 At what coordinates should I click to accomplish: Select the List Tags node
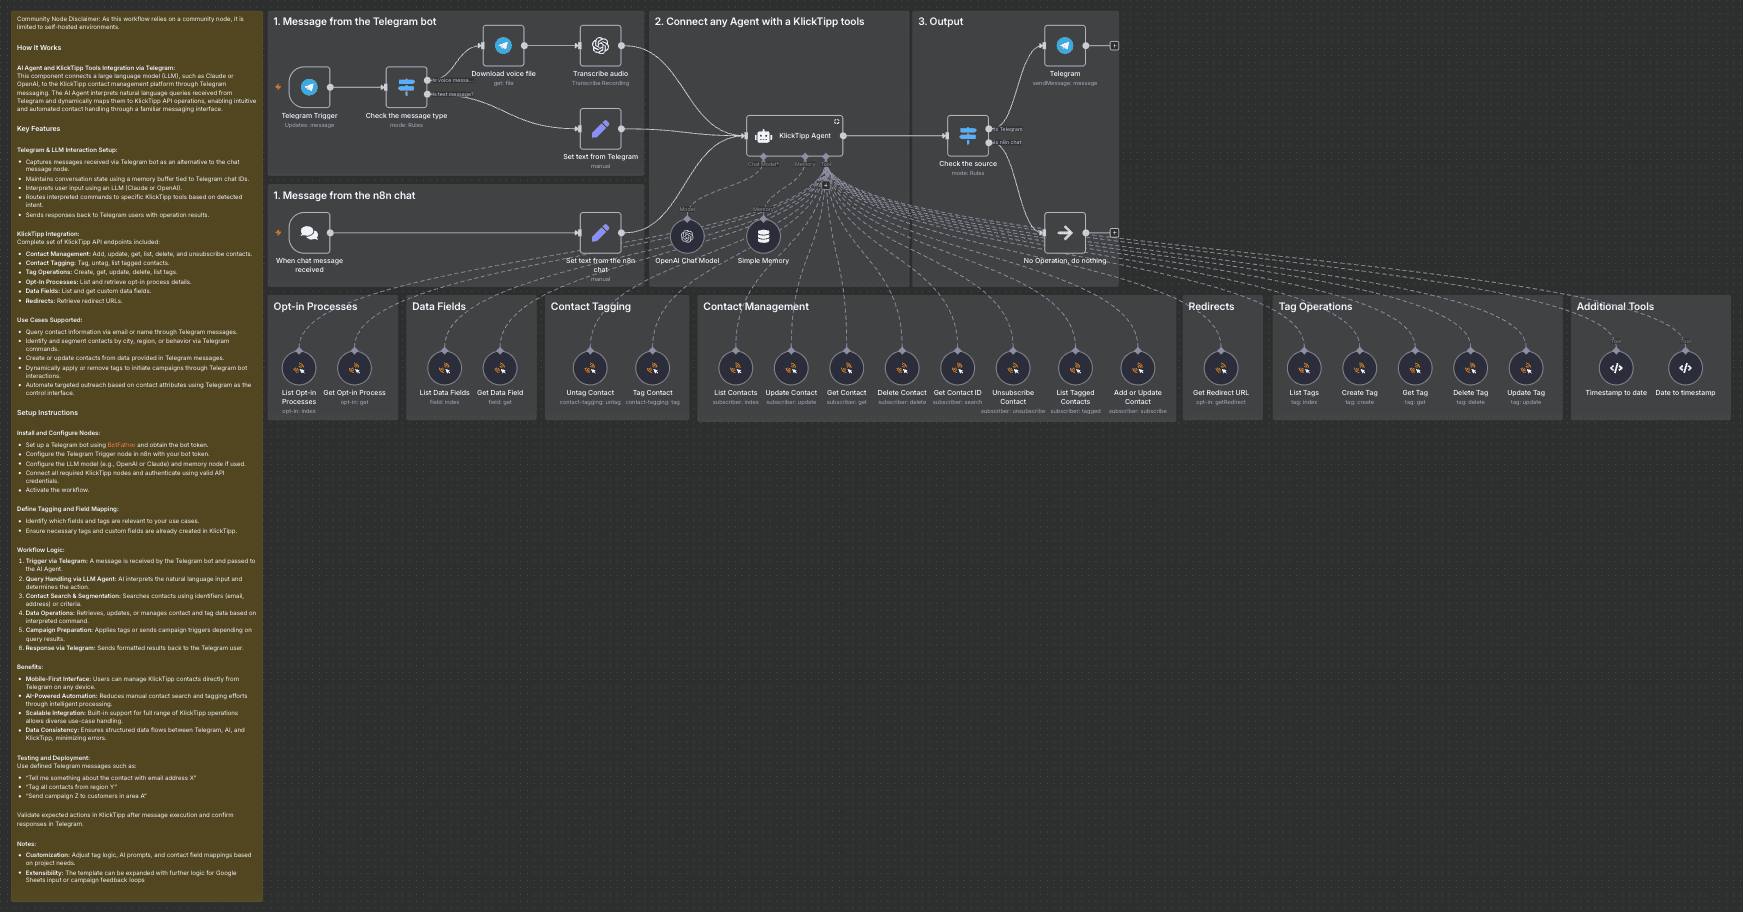coord(1304,368)
